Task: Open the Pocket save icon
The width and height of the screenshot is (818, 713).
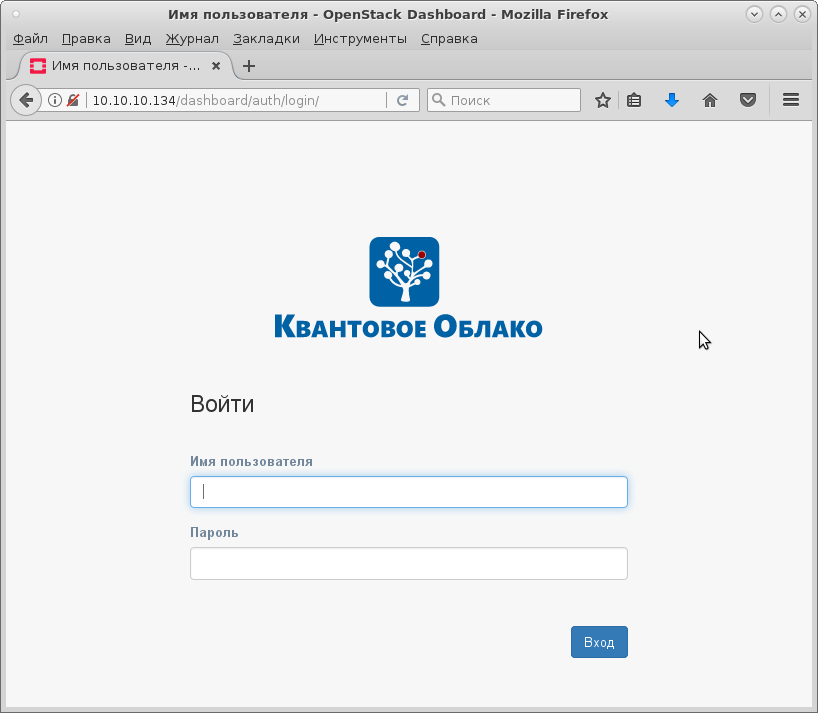Action: click(x=747, y=100)
